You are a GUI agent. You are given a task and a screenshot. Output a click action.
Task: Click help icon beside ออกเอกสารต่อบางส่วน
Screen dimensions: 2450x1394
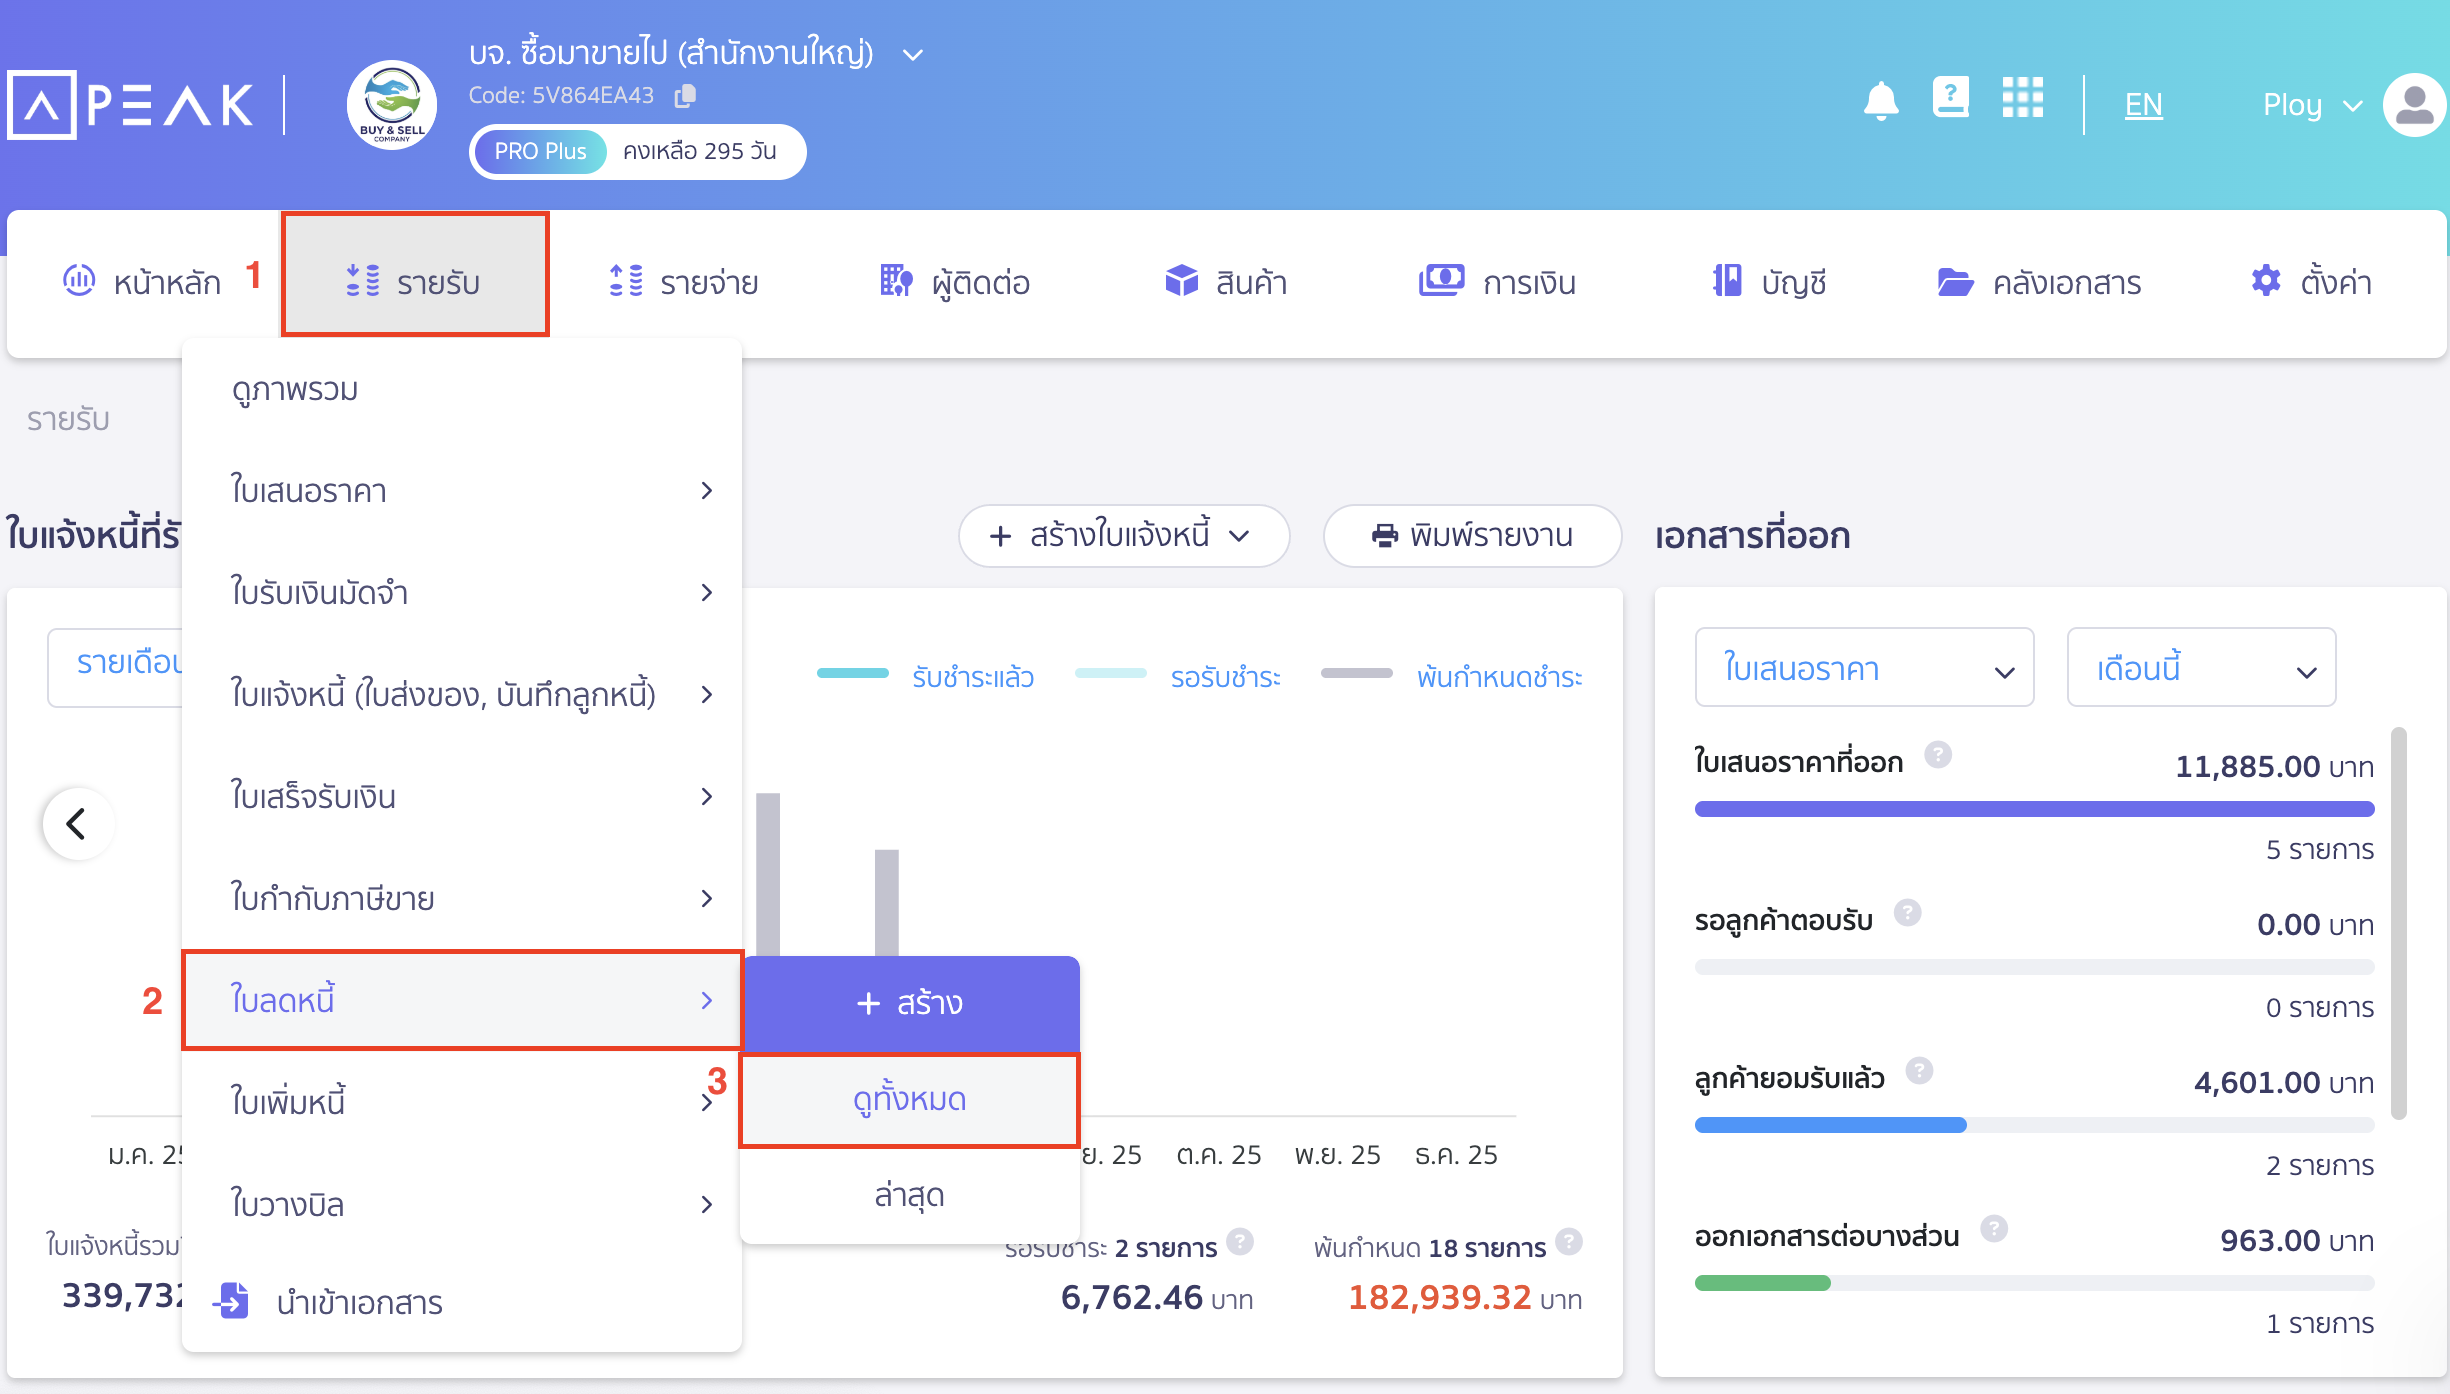(1994, 1229)
